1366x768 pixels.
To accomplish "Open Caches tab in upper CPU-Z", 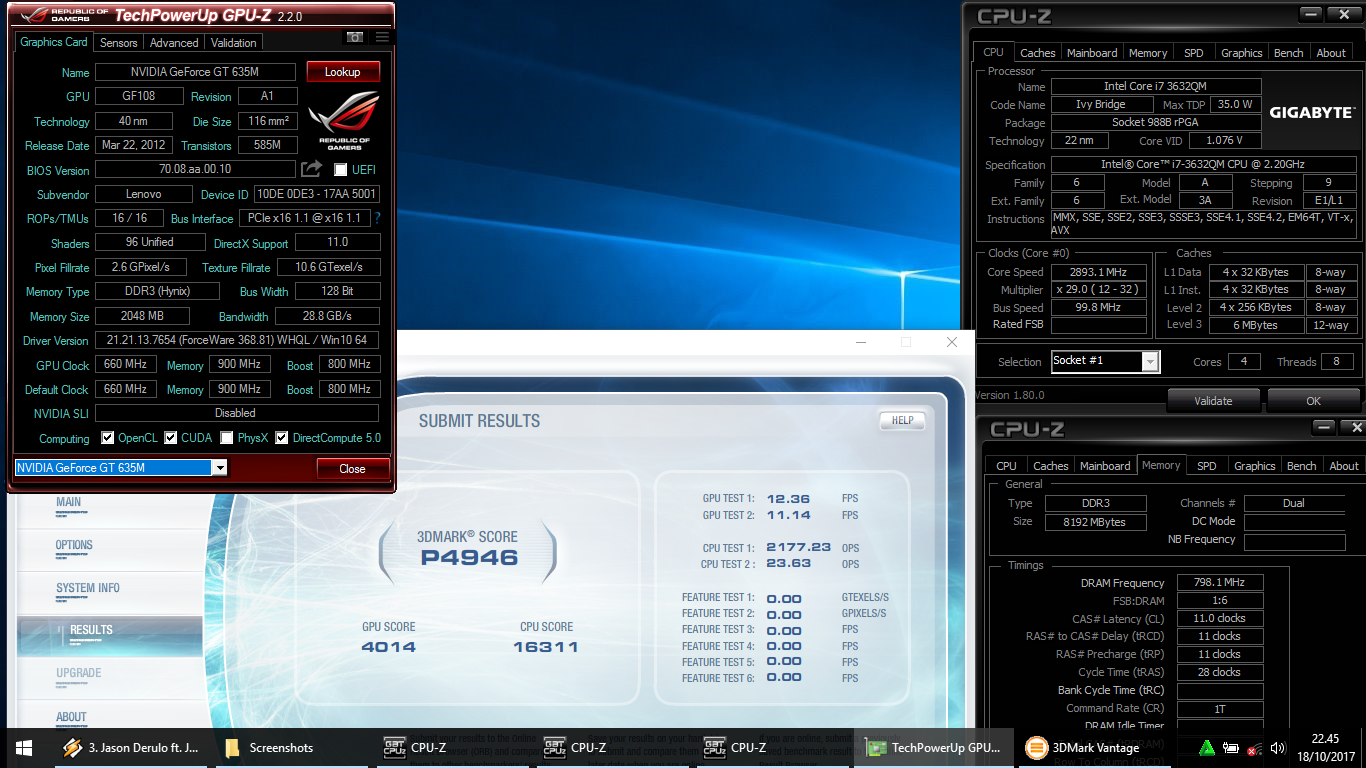I will click(x=1037, y=53).
